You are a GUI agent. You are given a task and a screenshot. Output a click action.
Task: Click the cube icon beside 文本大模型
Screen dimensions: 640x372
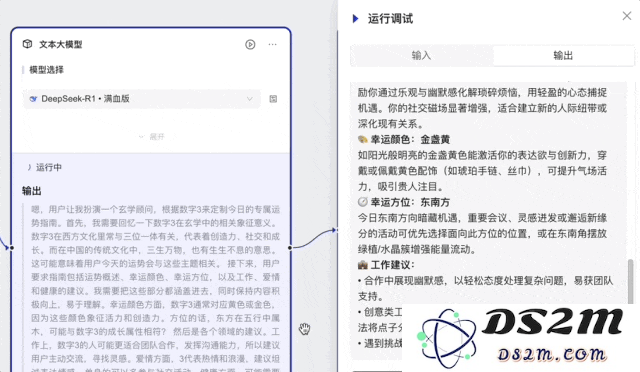27,44
